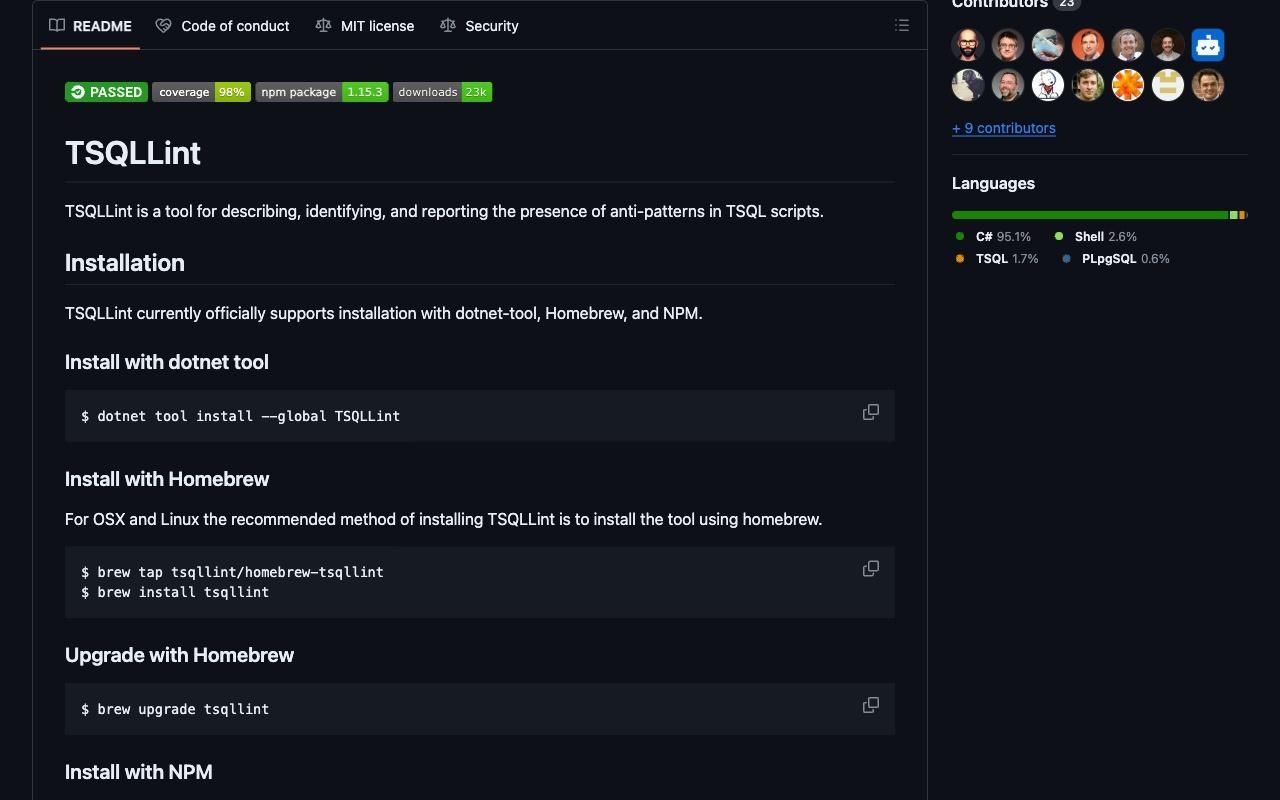Open the README outline list icon
This screenshot has height=800, width=1280.
coord(902,26)
